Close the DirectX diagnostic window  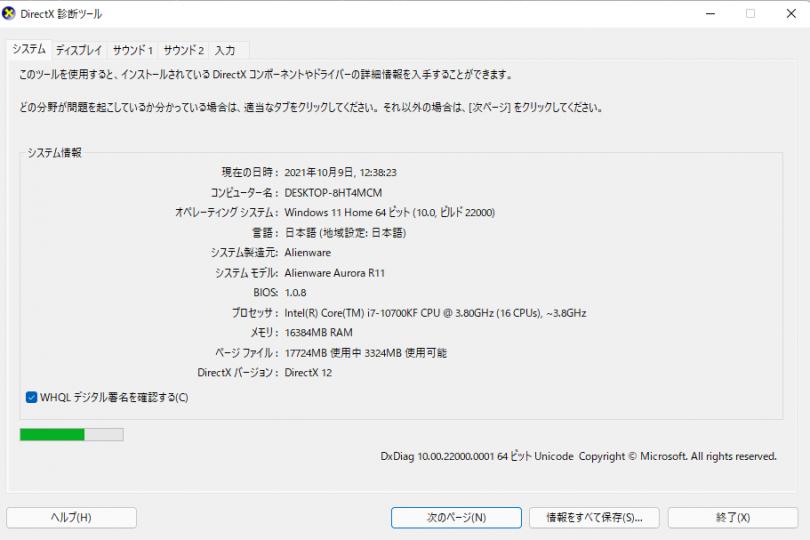791,14
